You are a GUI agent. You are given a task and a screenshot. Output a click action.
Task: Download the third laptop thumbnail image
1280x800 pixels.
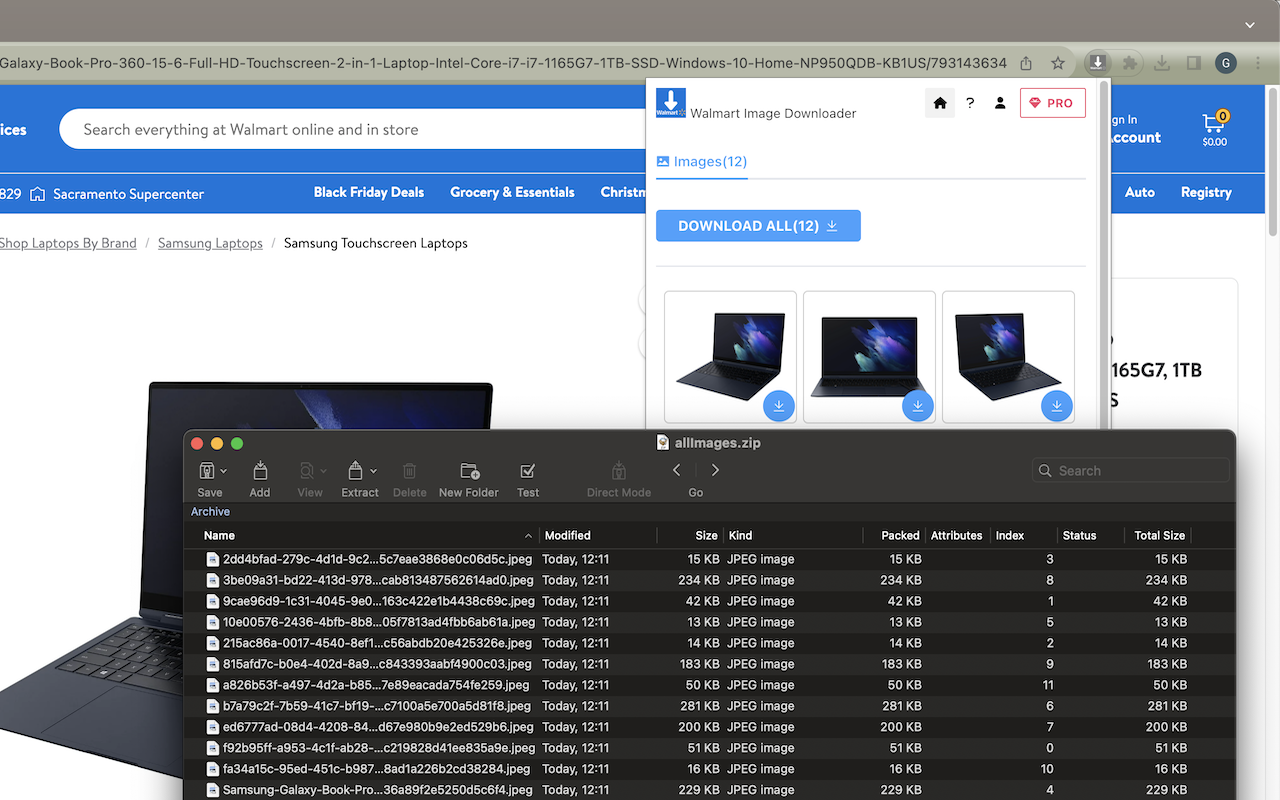[1057, 405]
